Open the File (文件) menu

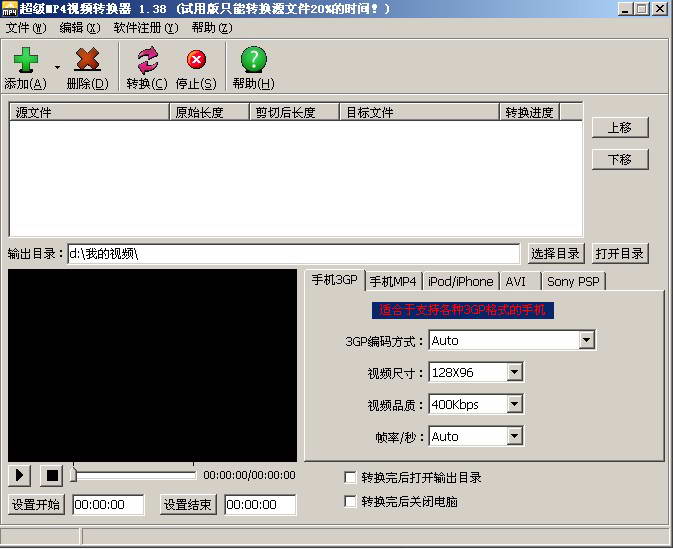pos(26,28)
